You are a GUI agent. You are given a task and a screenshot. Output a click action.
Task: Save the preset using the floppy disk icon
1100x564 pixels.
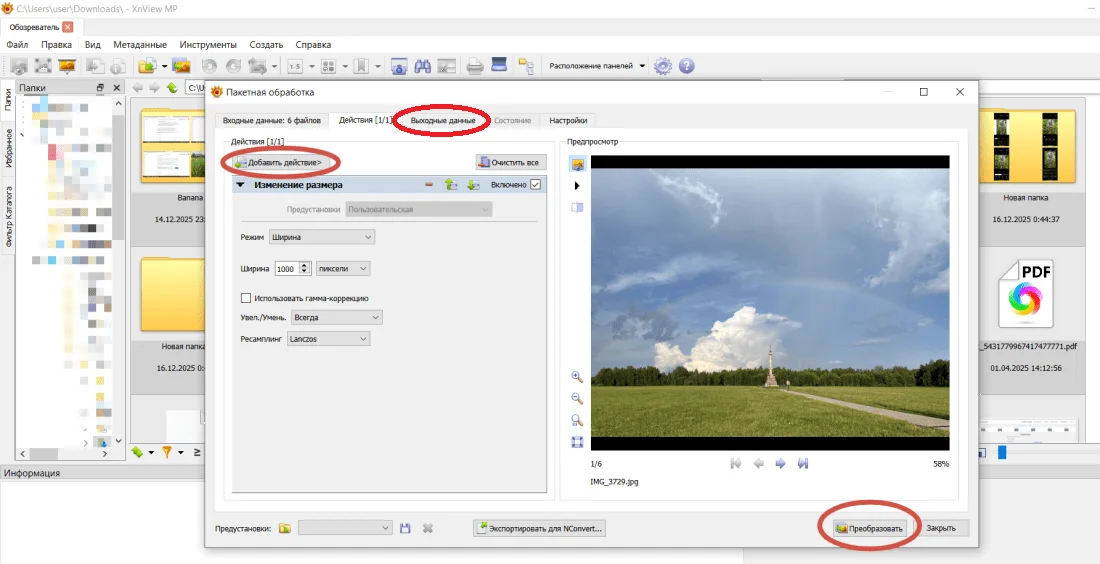coord(405,528)
